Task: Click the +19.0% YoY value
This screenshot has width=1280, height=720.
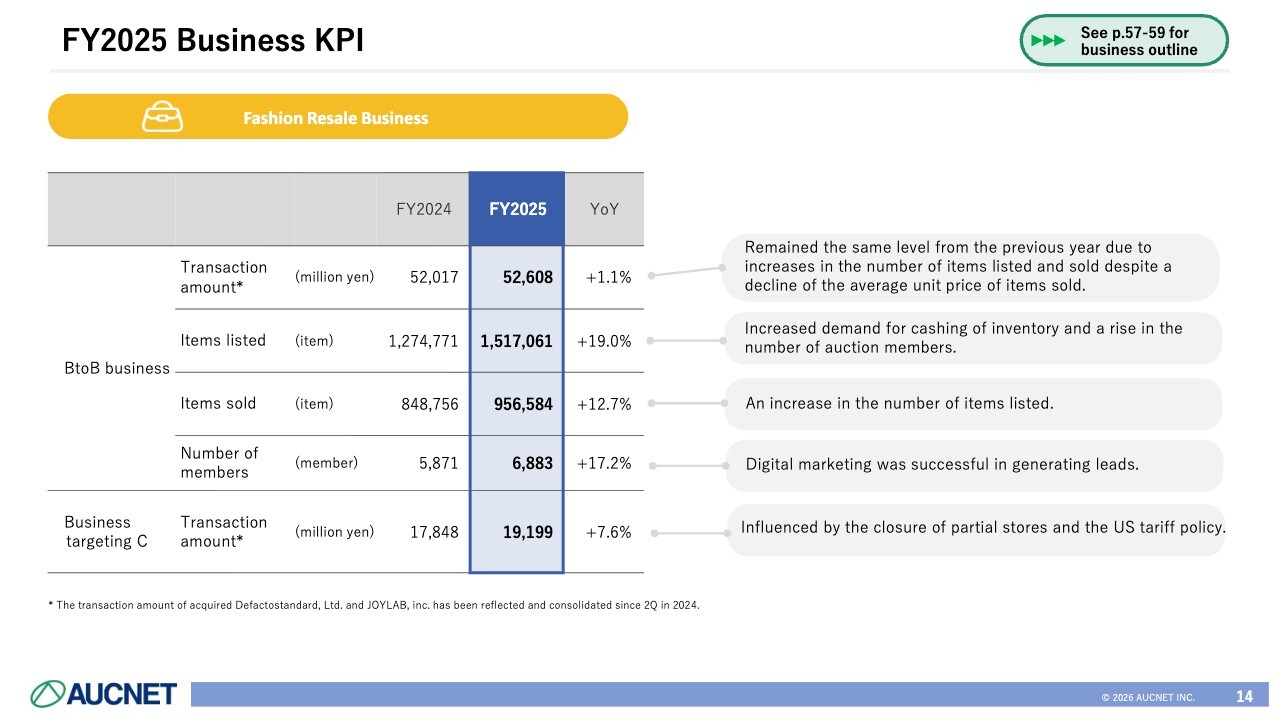Action: pos(604,341)
